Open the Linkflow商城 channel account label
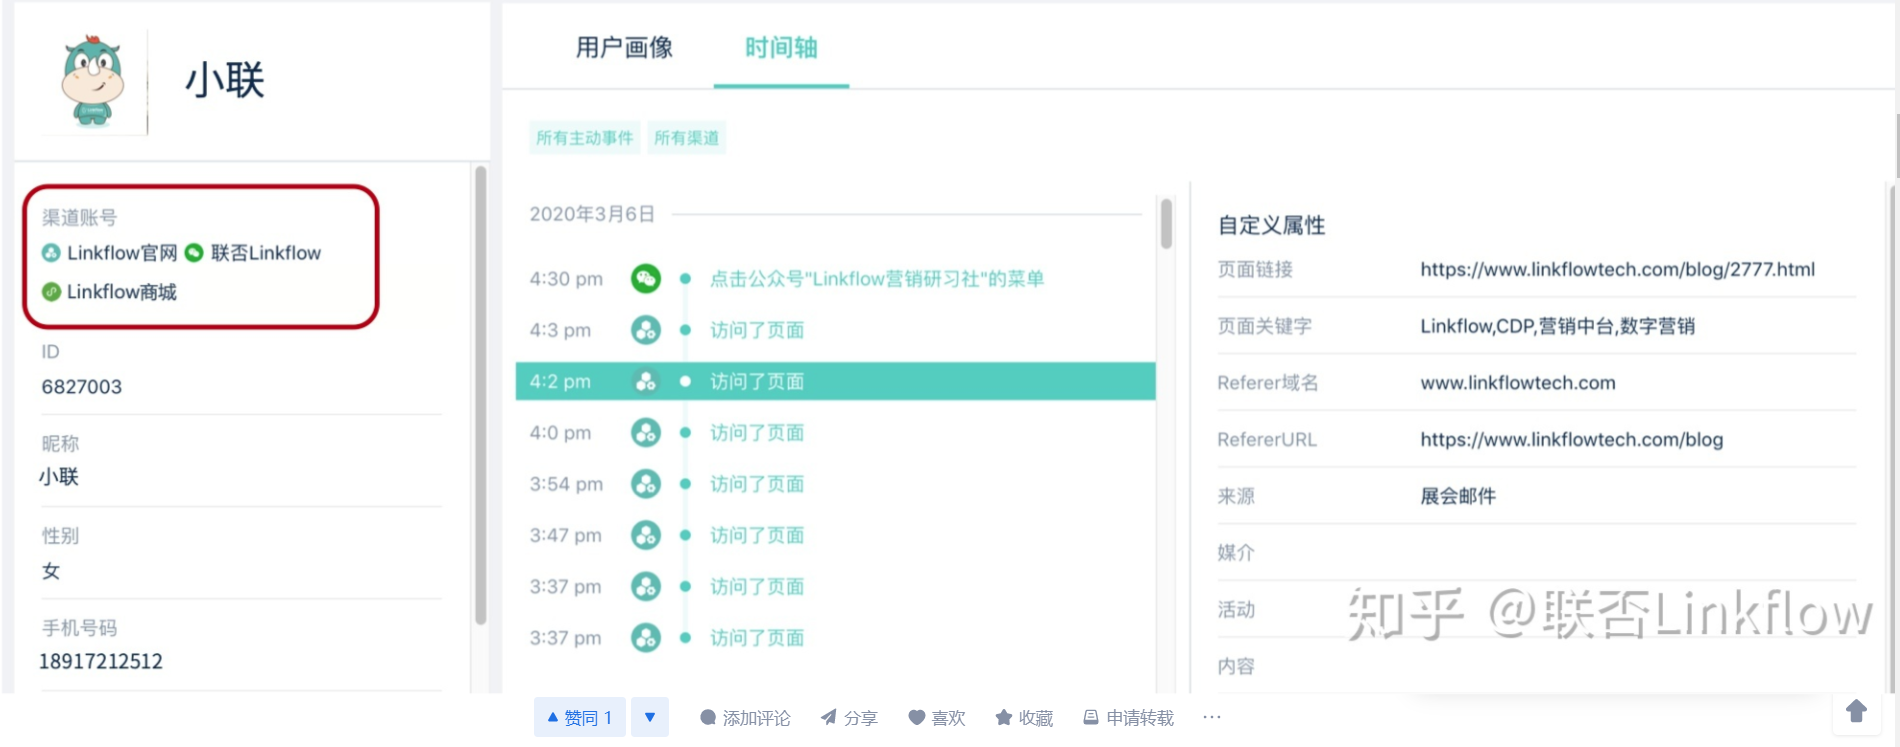This screenshot has width=1900, height=747. 122,292
